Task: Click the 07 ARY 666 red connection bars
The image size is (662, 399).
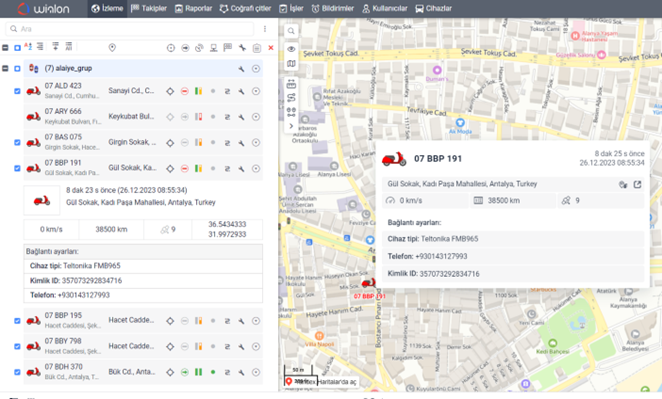Action: pos(198,117)
